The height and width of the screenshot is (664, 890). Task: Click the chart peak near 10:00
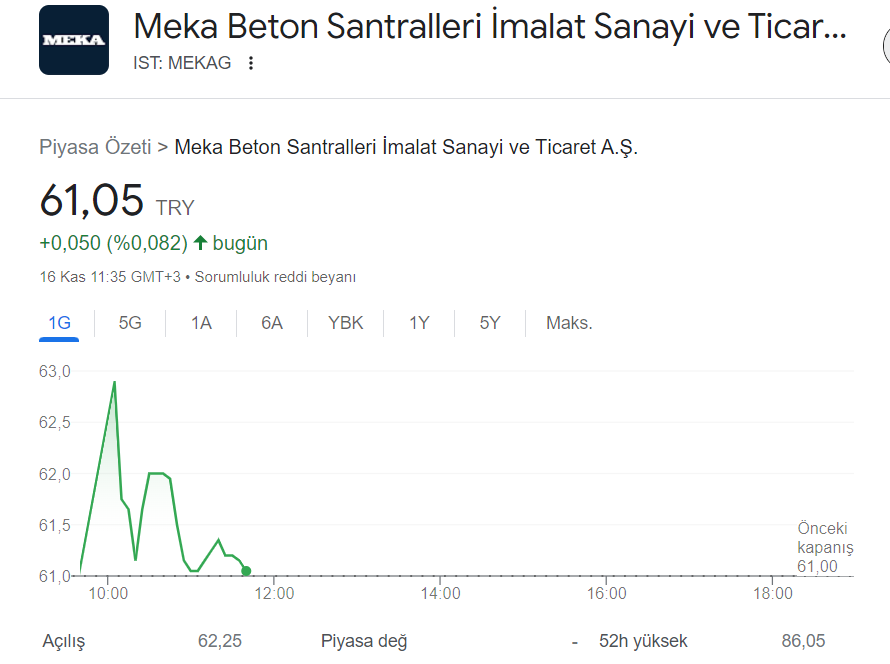pos(115,383)
